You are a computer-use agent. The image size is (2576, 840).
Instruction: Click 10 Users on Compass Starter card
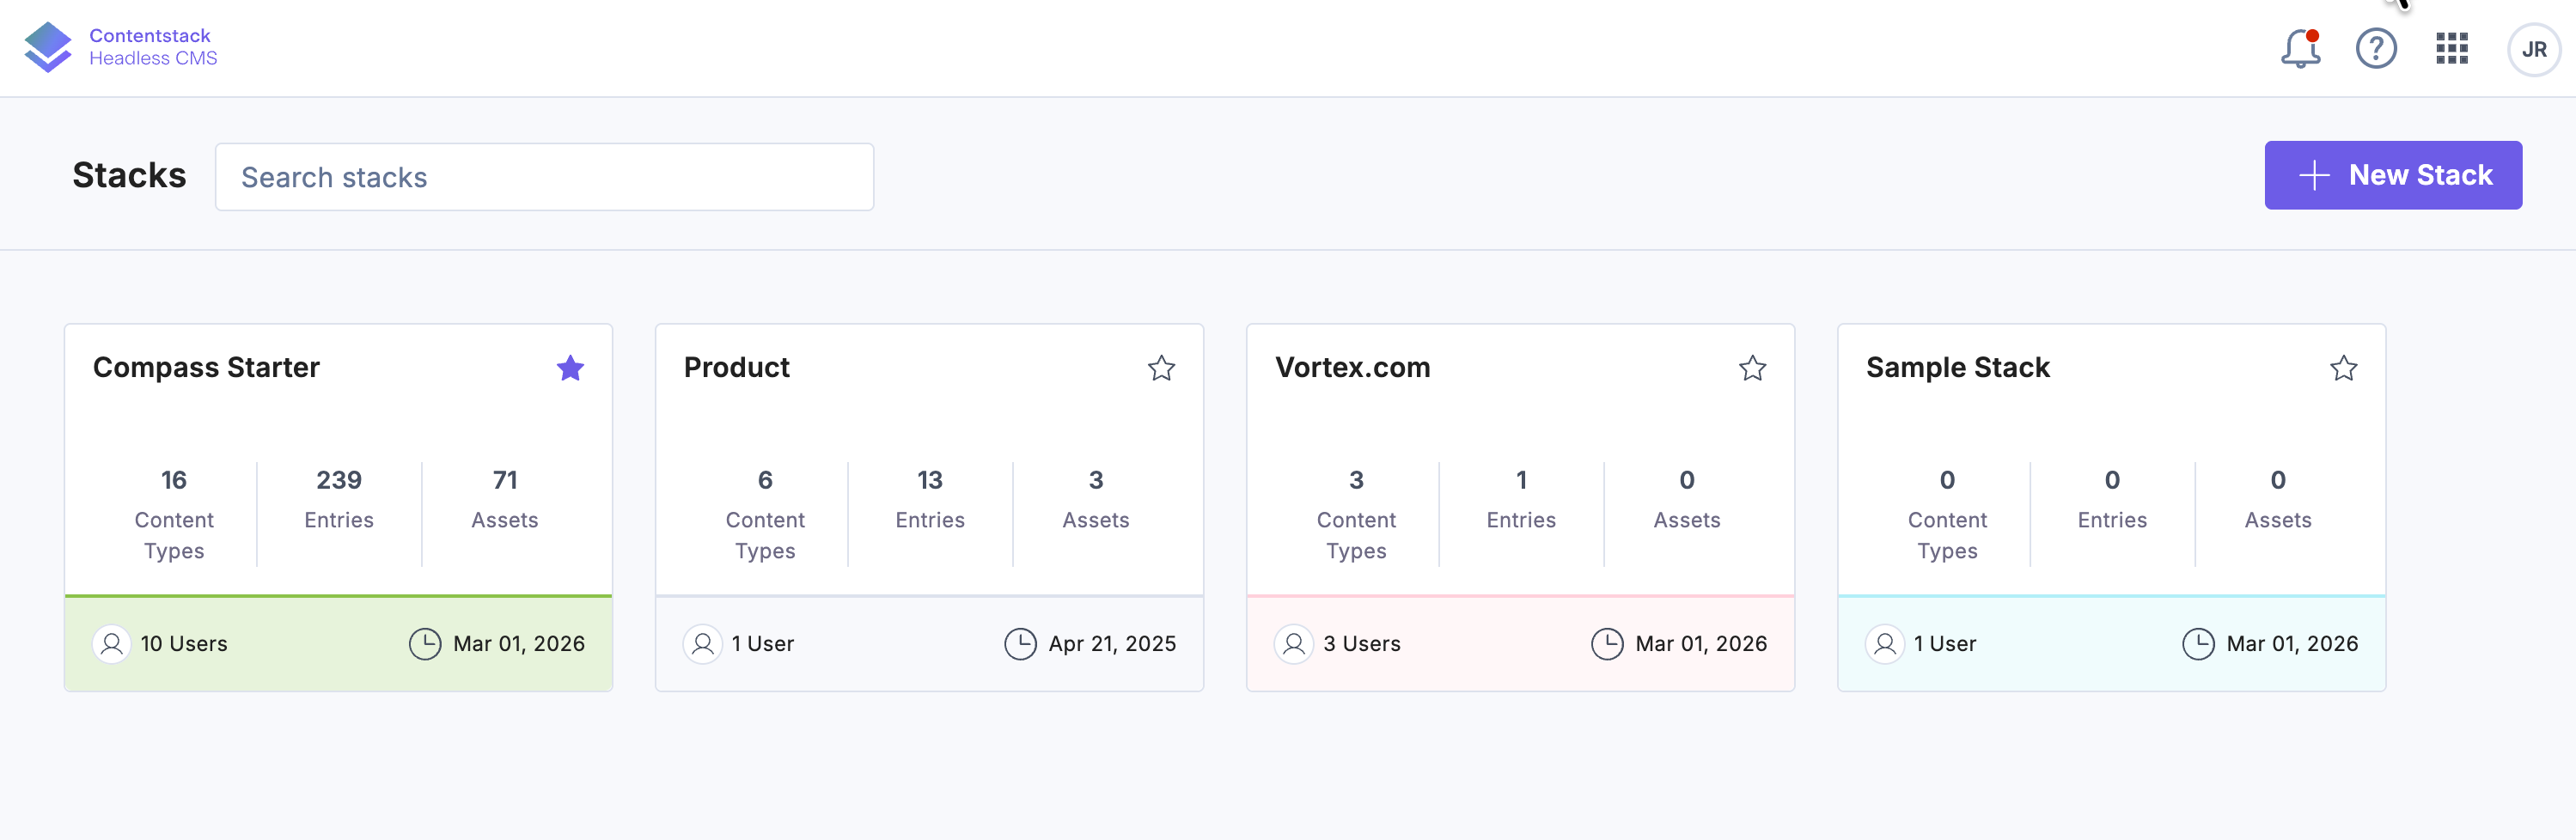point(183,644)
